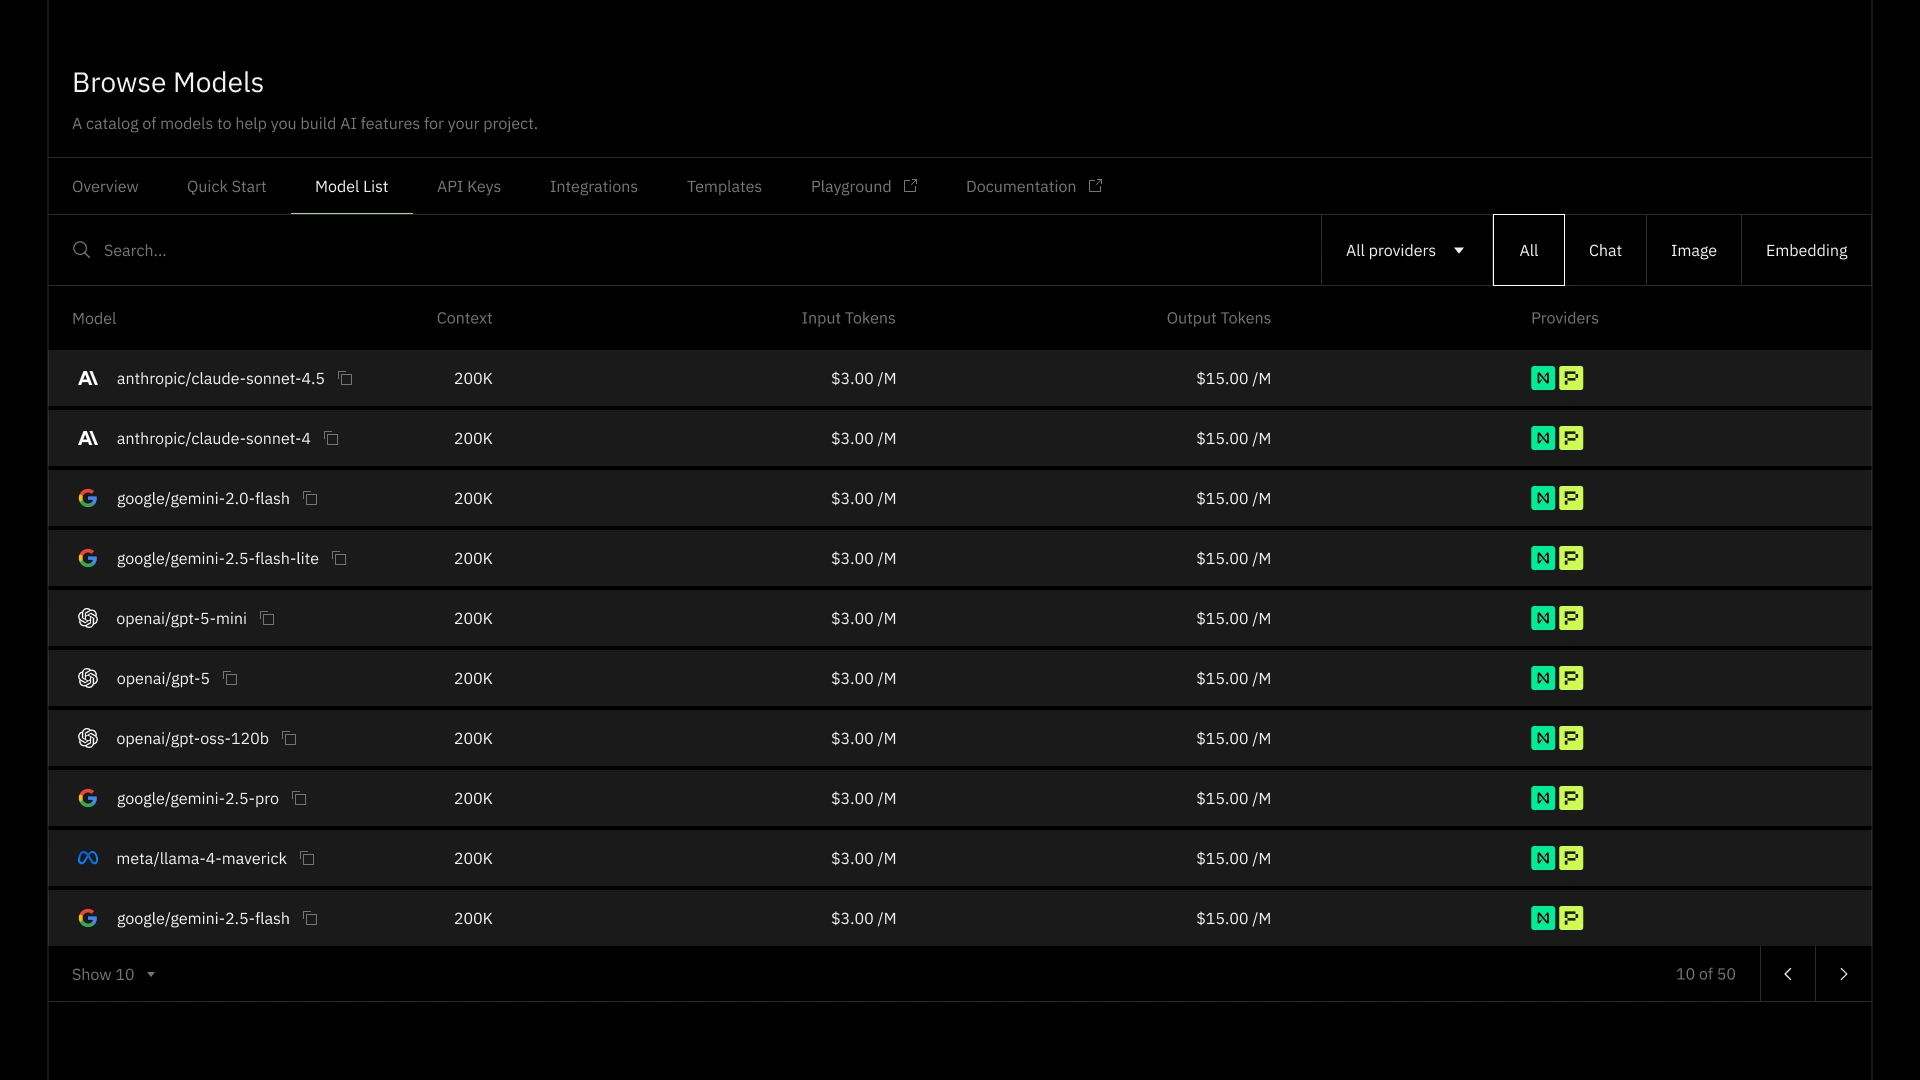Viewport: 1920px width, 1080px height.
Task: Filter models by Image type
Action: pyautogui.click(x=1693, y=250)
